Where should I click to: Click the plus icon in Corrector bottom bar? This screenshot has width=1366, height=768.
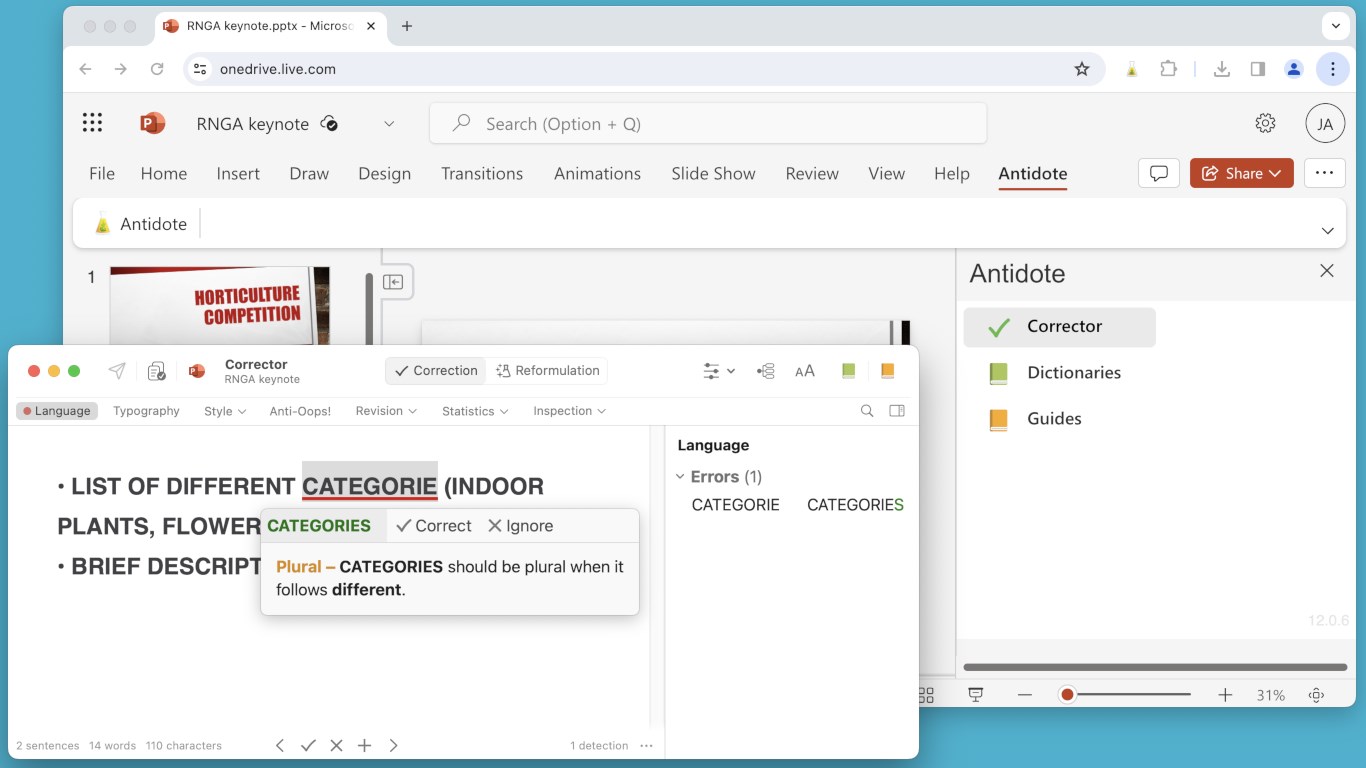tap(365, 745)
